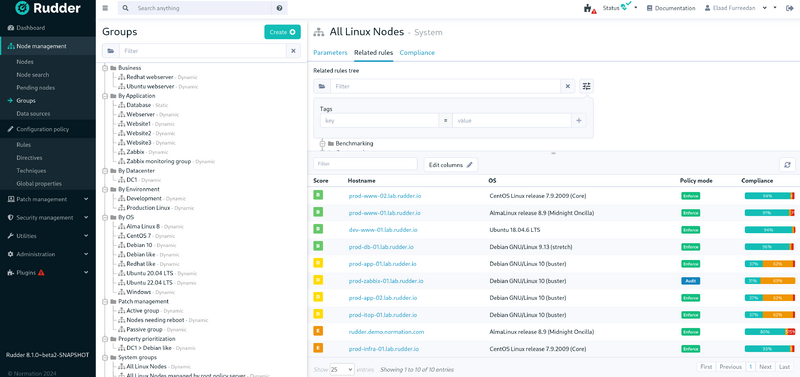This screenshot has width=800, height=377.
Task: Open prod-www-01.lab.rudder.io node link
Action: coord(385,213)
